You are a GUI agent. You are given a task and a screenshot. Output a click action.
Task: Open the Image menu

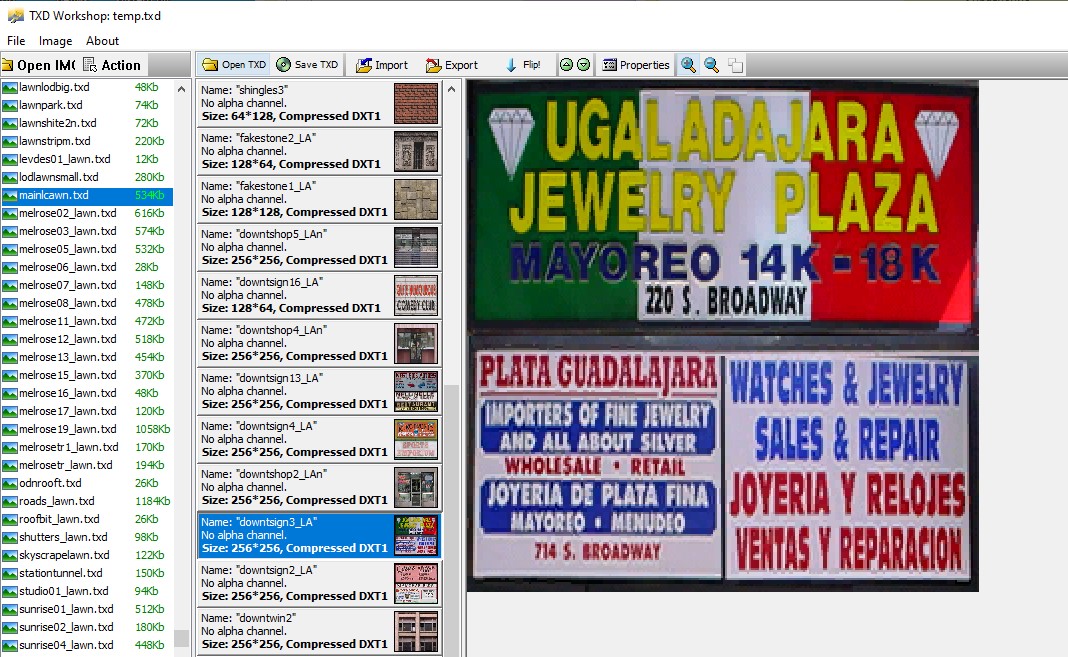click(x=55, y=41)
